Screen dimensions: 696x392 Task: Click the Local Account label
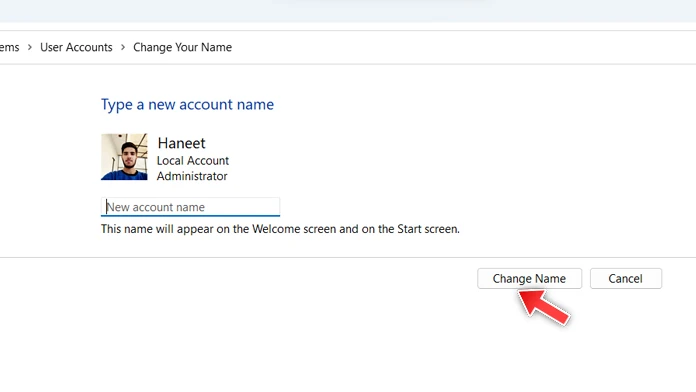(x=193, y=160)
